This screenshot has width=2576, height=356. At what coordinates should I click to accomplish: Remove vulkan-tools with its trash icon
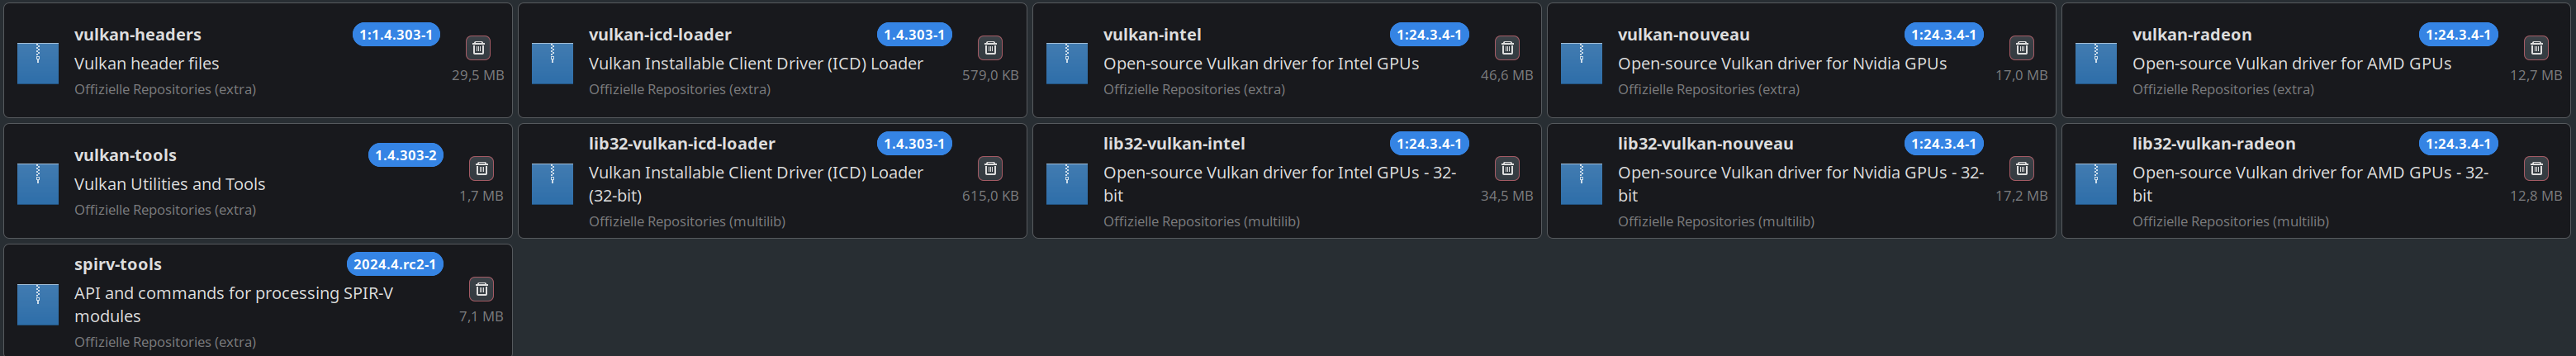click(x=481, y=169)
